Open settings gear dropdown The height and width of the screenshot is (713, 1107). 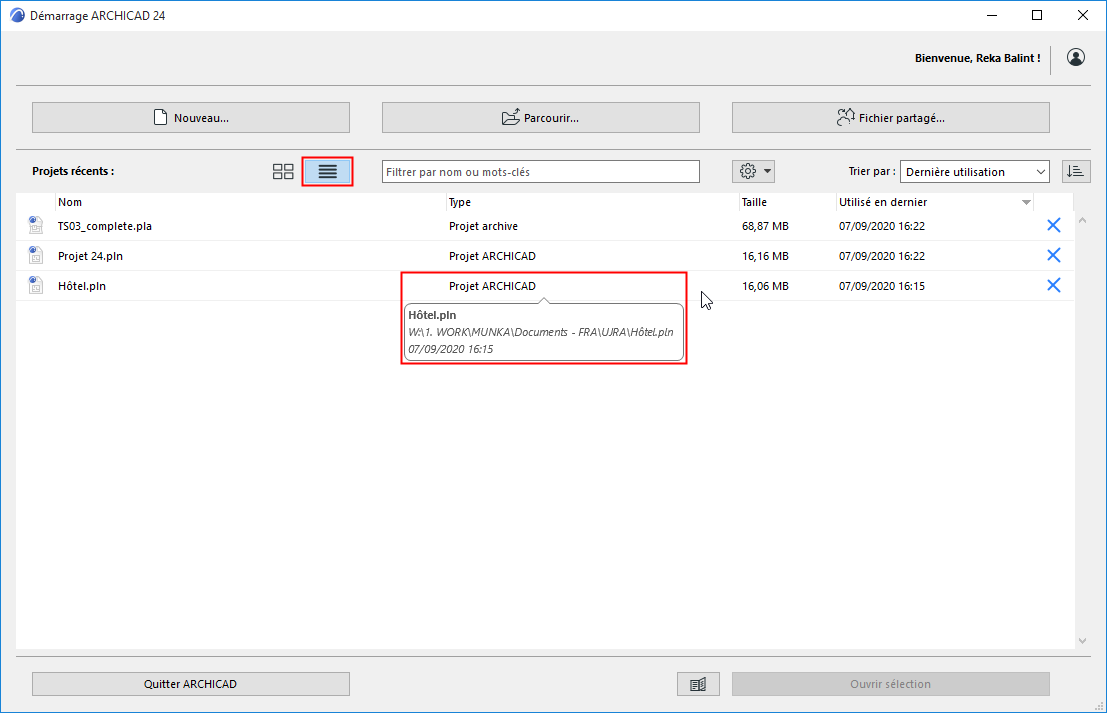coord(754,172)
